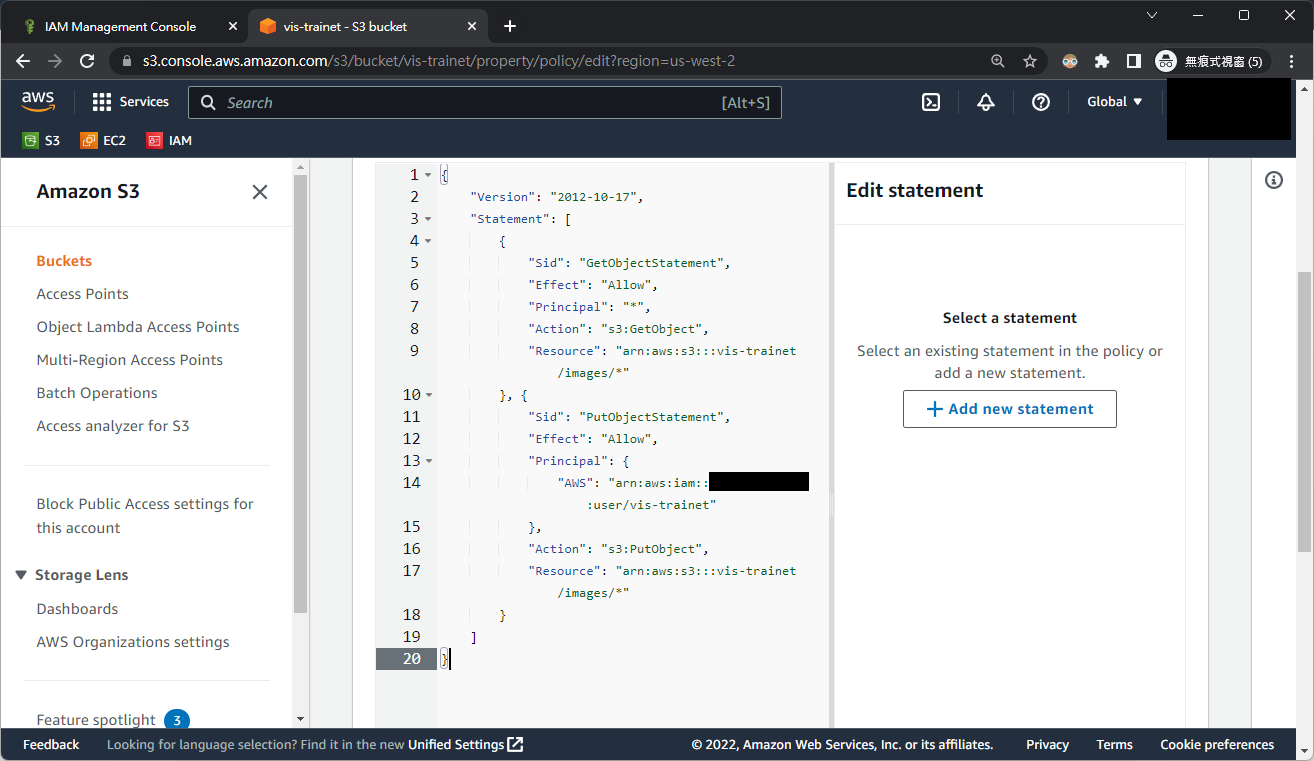Open the Terms footer link

click(1114, 745)
